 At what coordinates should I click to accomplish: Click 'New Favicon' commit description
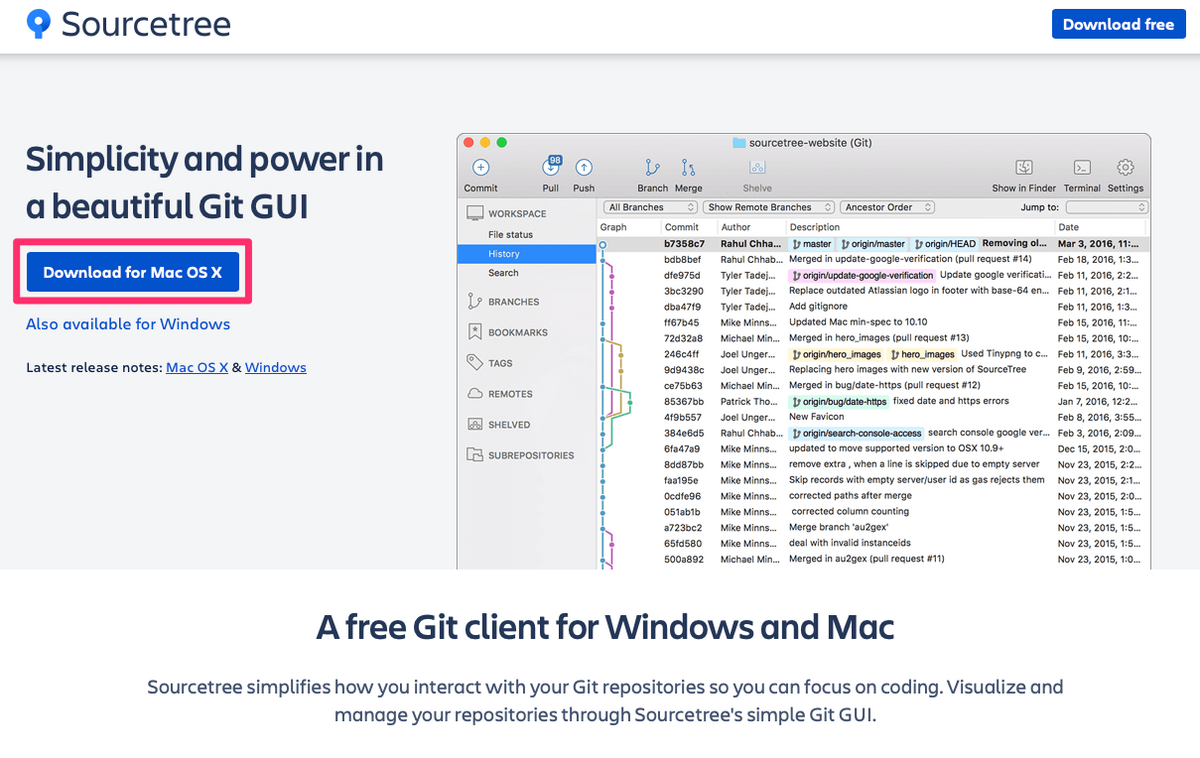[816, 417]
